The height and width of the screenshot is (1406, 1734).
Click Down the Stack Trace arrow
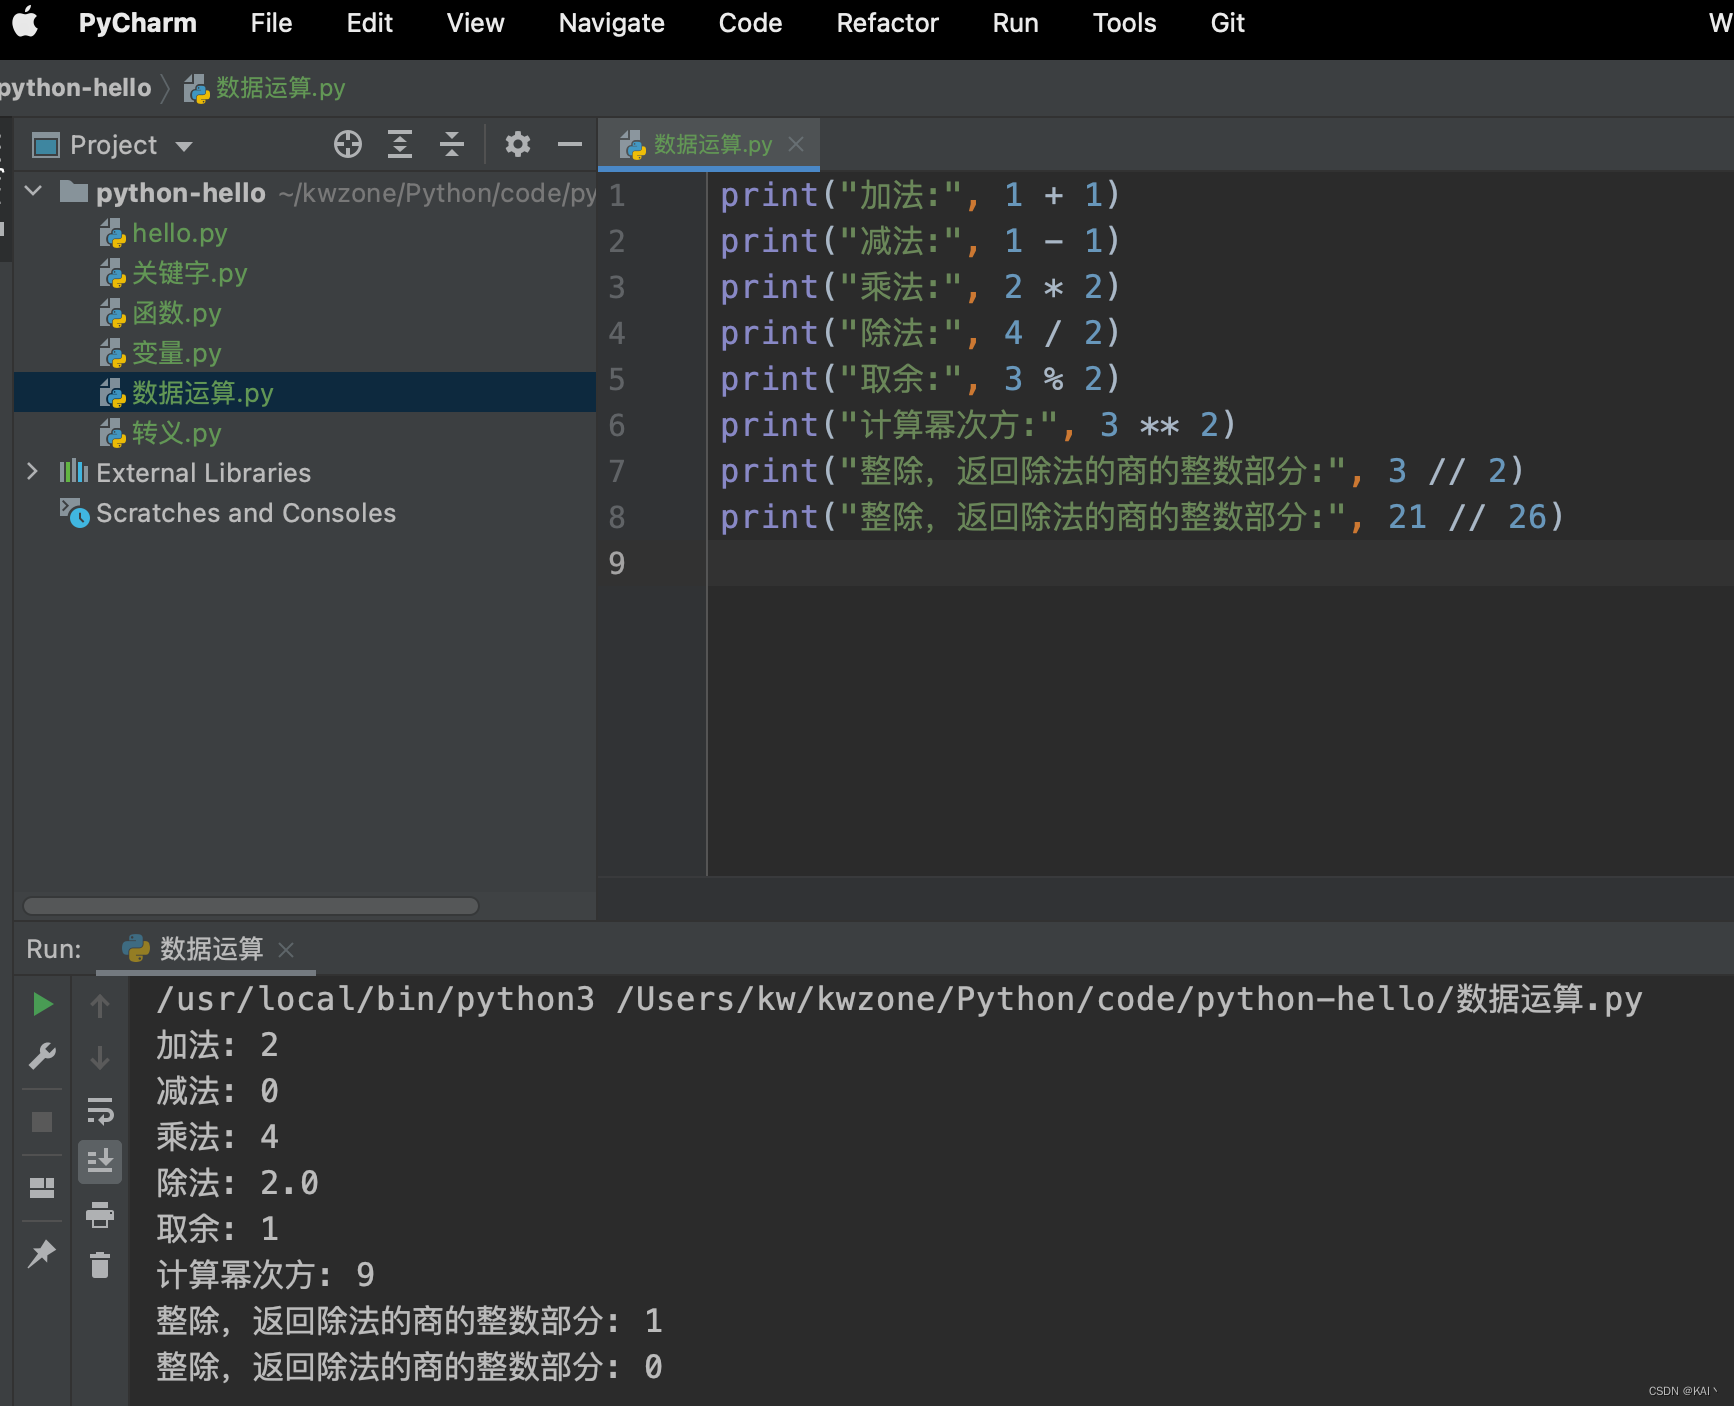coord(100,1057)
